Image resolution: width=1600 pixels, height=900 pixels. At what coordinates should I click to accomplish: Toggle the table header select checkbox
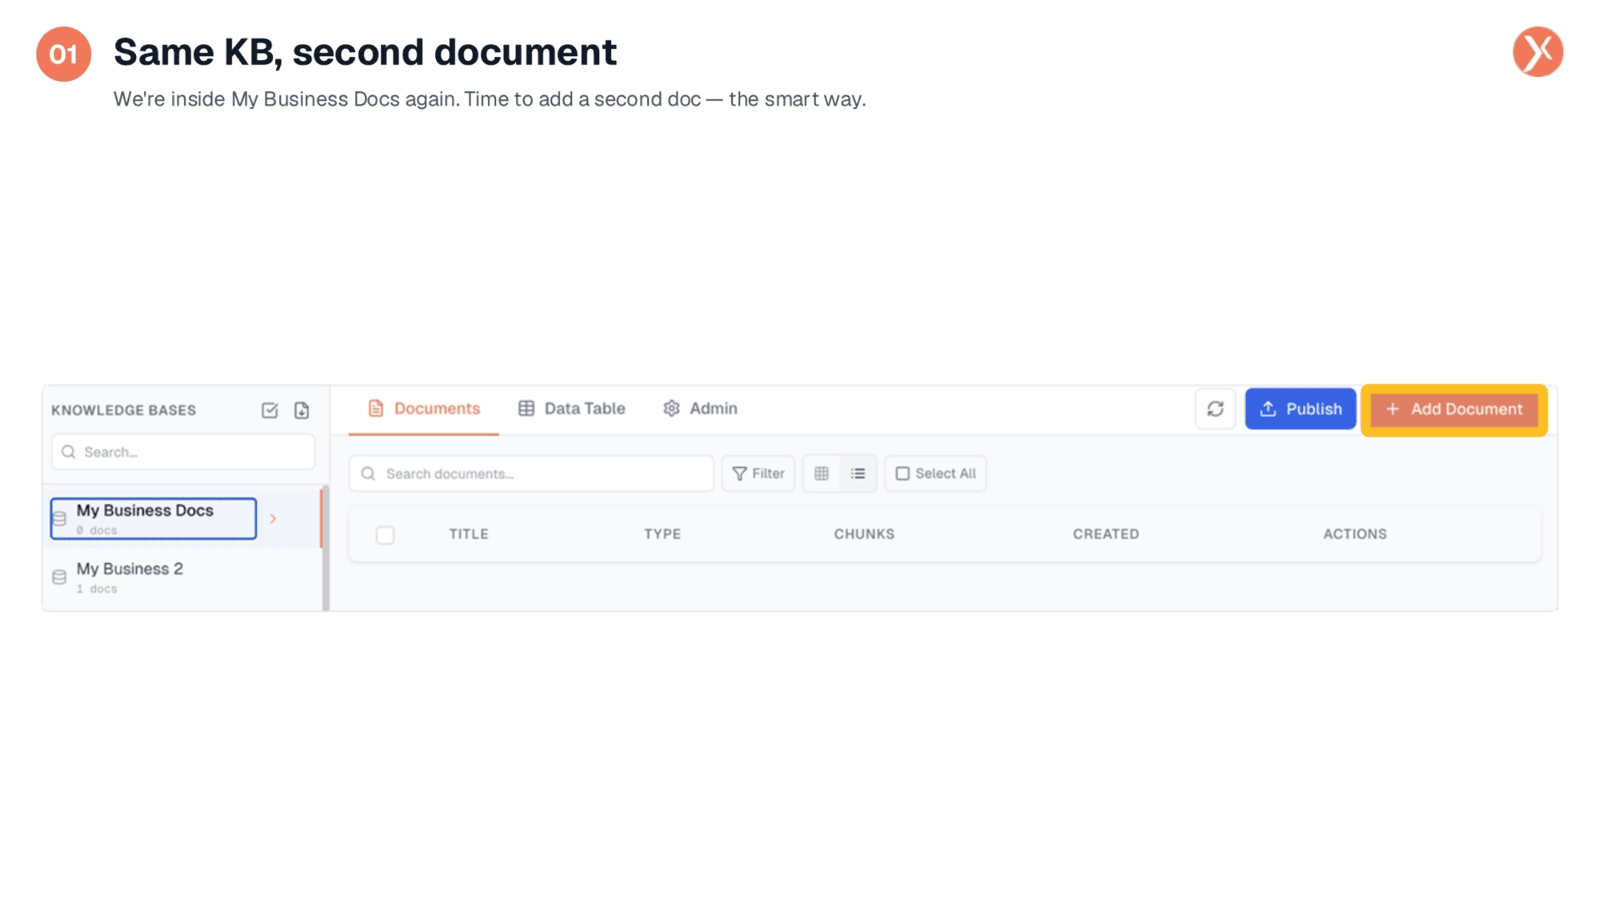tap(385, 535)
